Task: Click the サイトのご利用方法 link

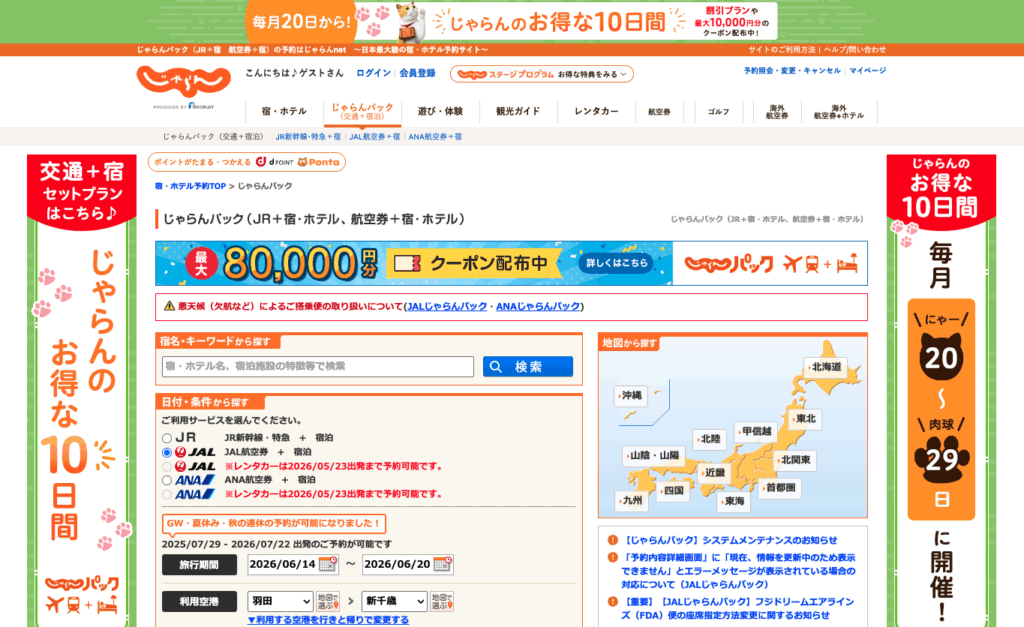Action: tap(782, 50)
